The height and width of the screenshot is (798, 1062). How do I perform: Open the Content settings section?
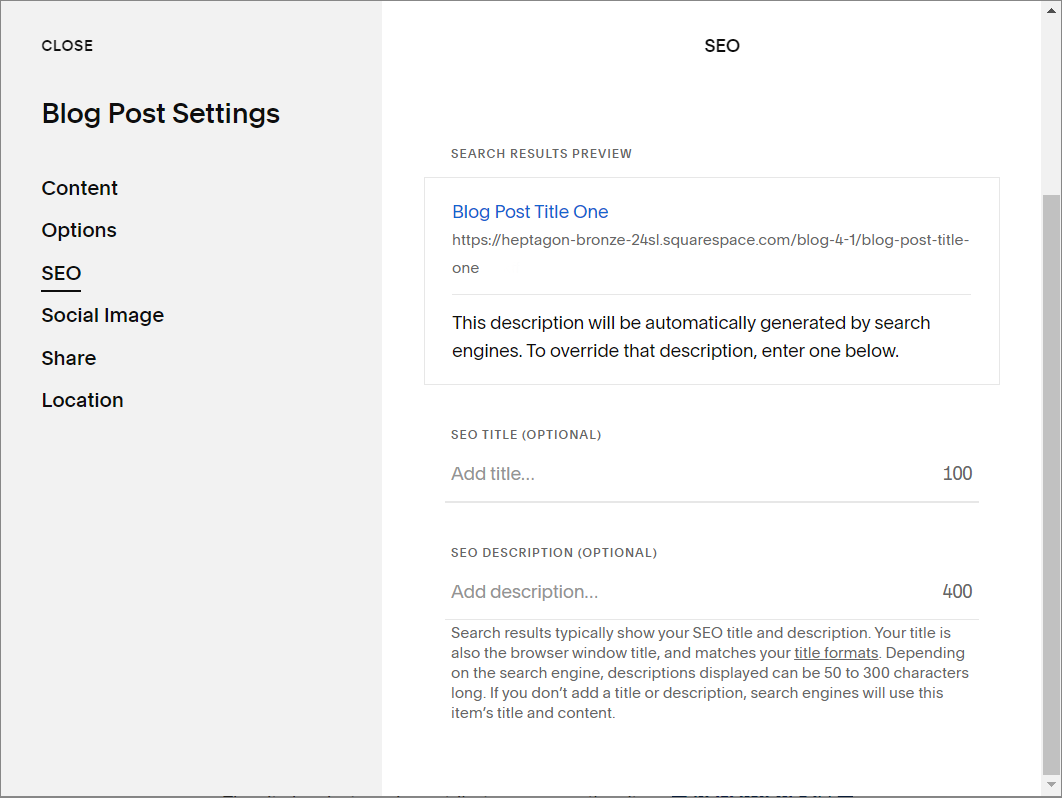pos(79,188)
